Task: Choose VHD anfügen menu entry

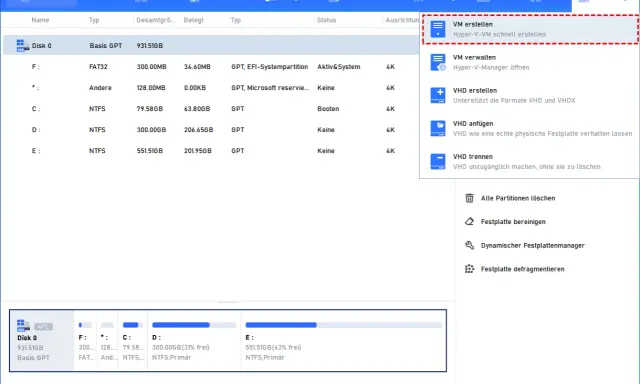Action: pyautogui.click(x=530, y=129)
